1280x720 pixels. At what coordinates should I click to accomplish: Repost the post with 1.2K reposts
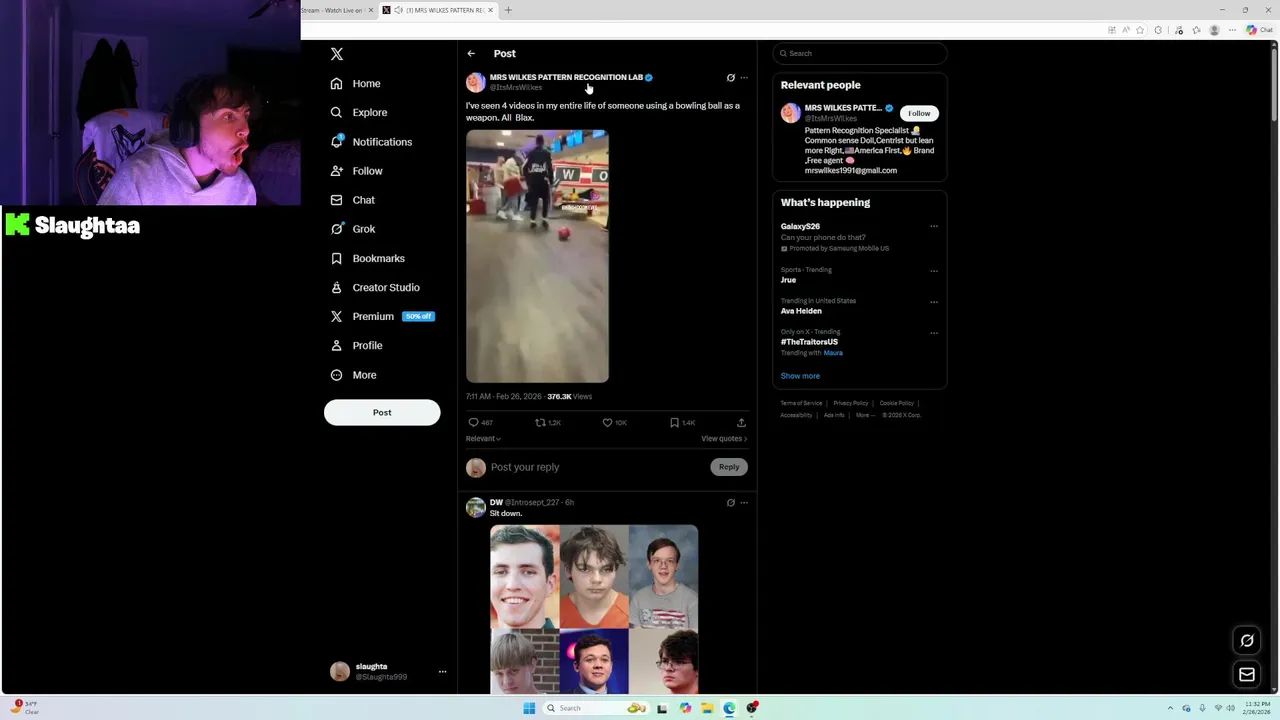pos(548,423)
